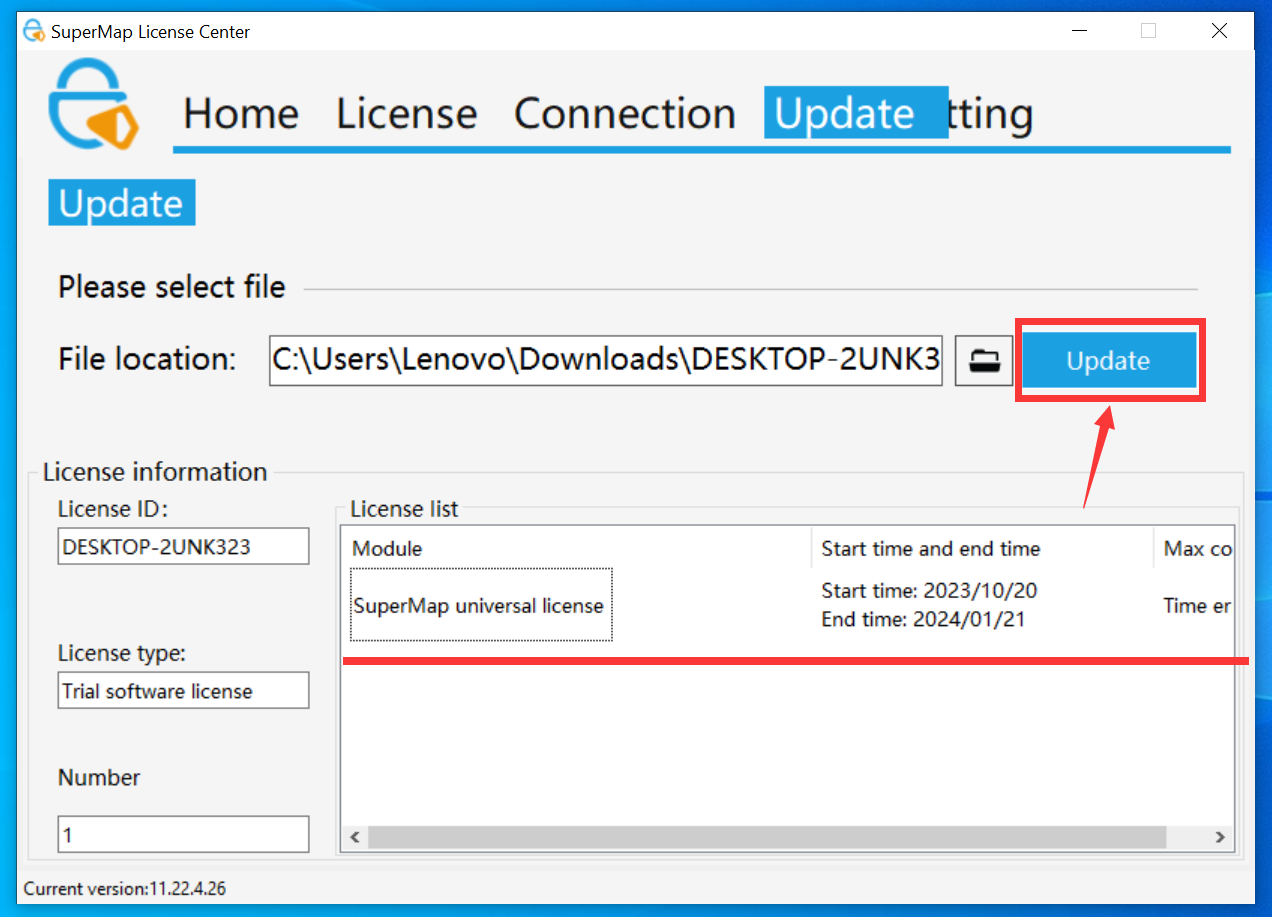Click the File location path field
This screenshot has width=1272, height=917.
click(606, 360)
